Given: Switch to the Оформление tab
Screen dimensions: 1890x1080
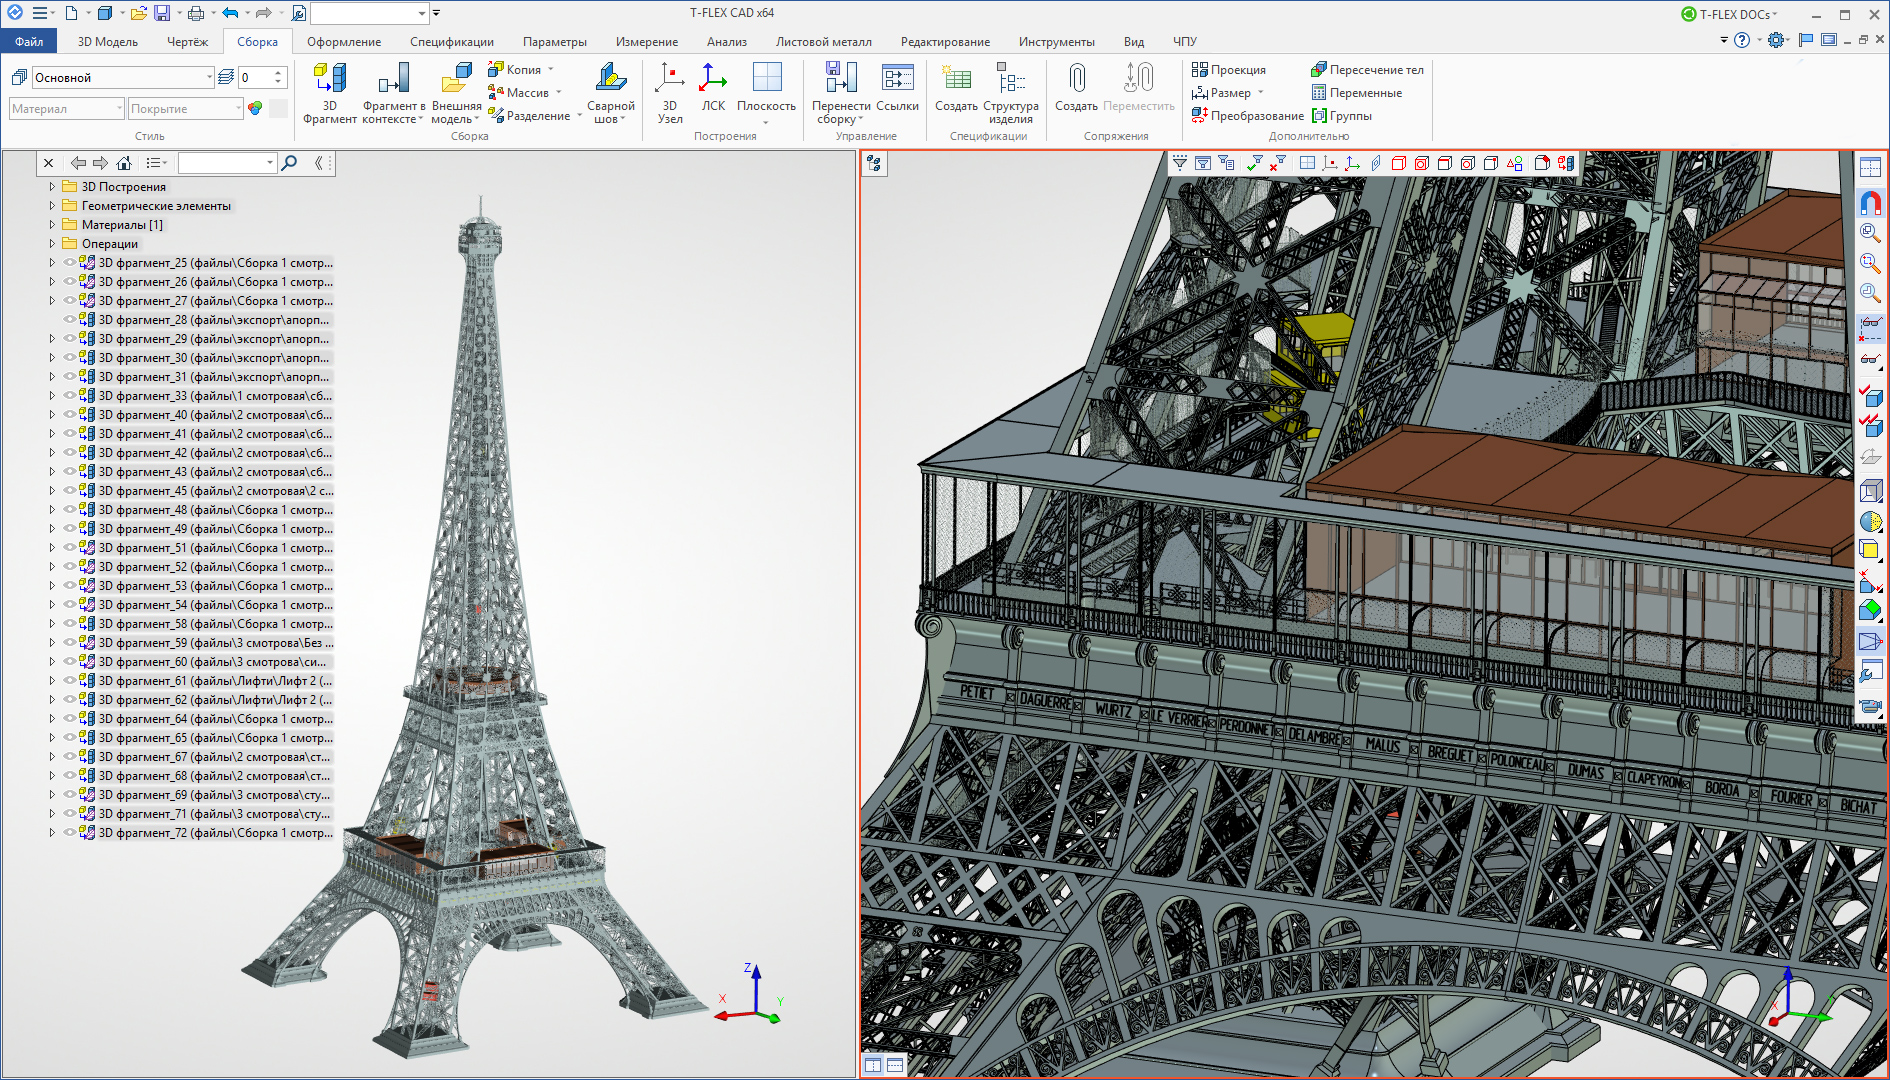Looking at the screenshot, I should tap(344, 41).
